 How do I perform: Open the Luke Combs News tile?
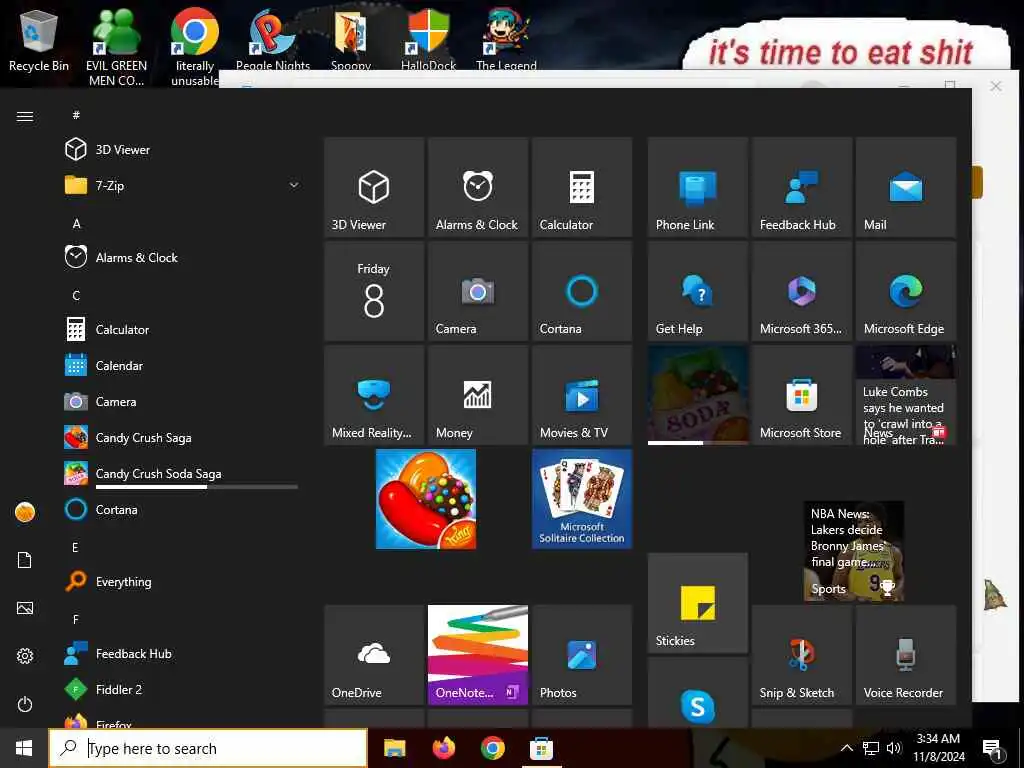pos(905,394)
